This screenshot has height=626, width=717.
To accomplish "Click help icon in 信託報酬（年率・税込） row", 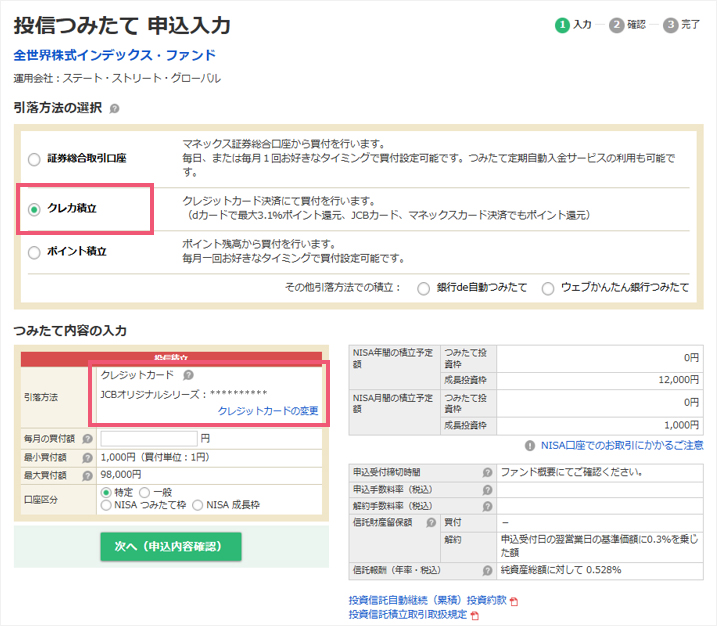I will tap(487, 571).
